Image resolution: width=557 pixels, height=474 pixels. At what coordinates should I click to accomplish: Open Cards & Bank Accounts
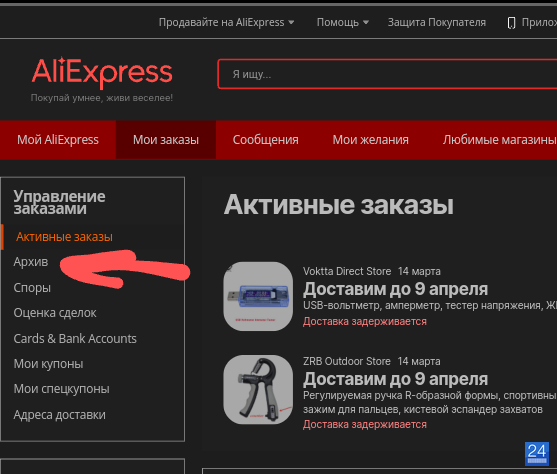tap(75, 339)
